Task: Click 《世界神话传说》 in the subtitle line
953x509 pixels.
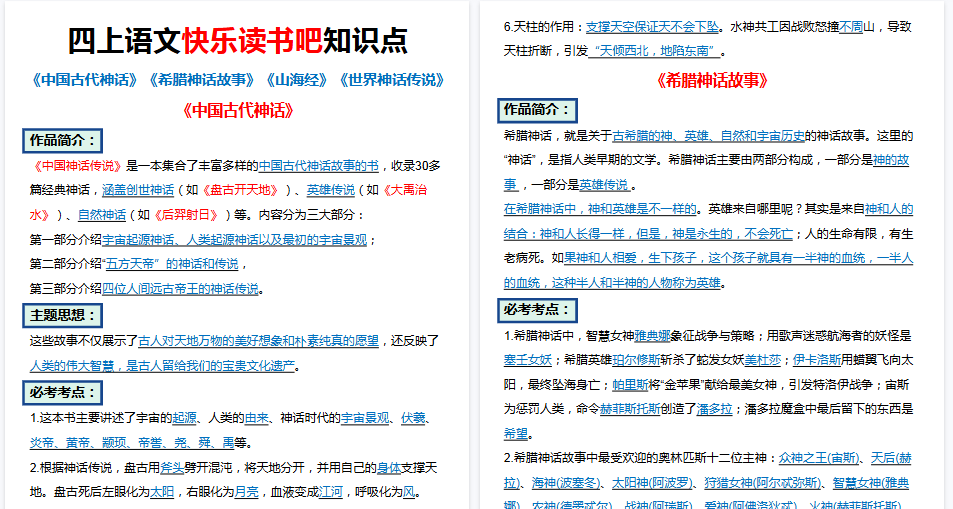Action: 392,80
